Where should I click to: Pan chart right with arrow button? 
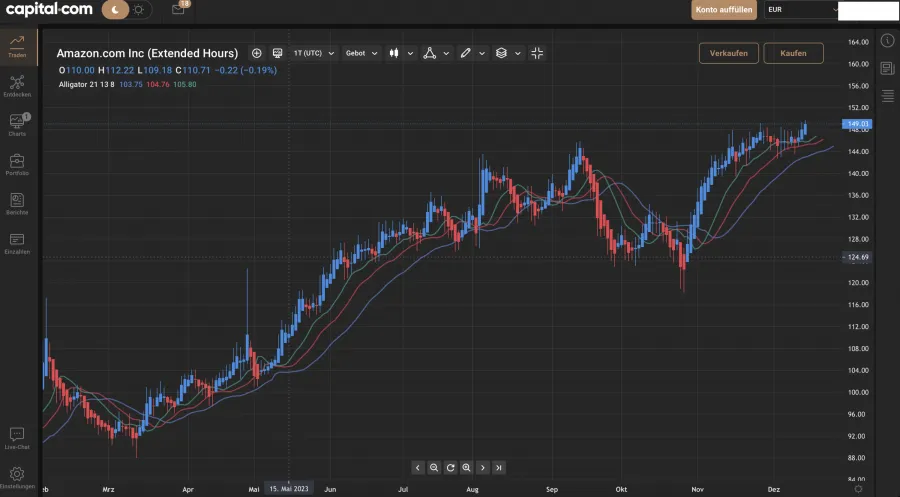tap(483, 468)
